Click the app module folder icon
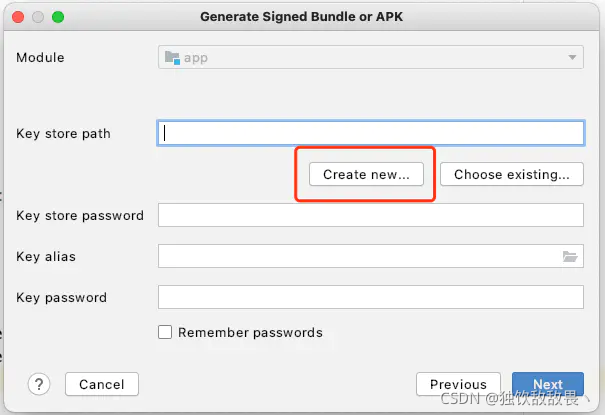The image size is (605, 415). (x=172, y=57)
